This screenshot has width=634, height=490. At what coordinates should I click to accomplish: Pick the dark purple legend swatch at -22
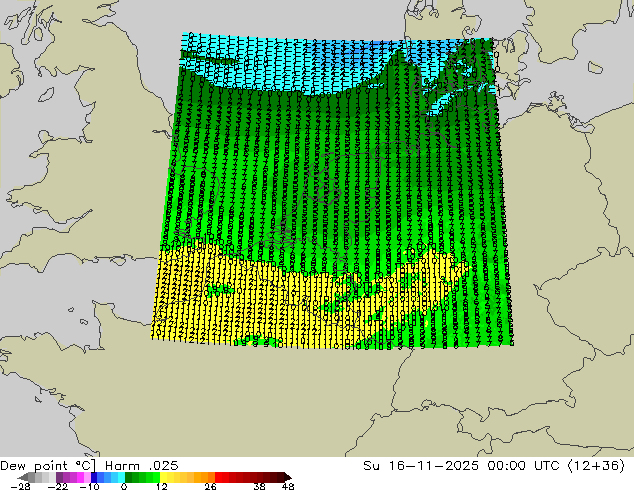tap(59, 477)
